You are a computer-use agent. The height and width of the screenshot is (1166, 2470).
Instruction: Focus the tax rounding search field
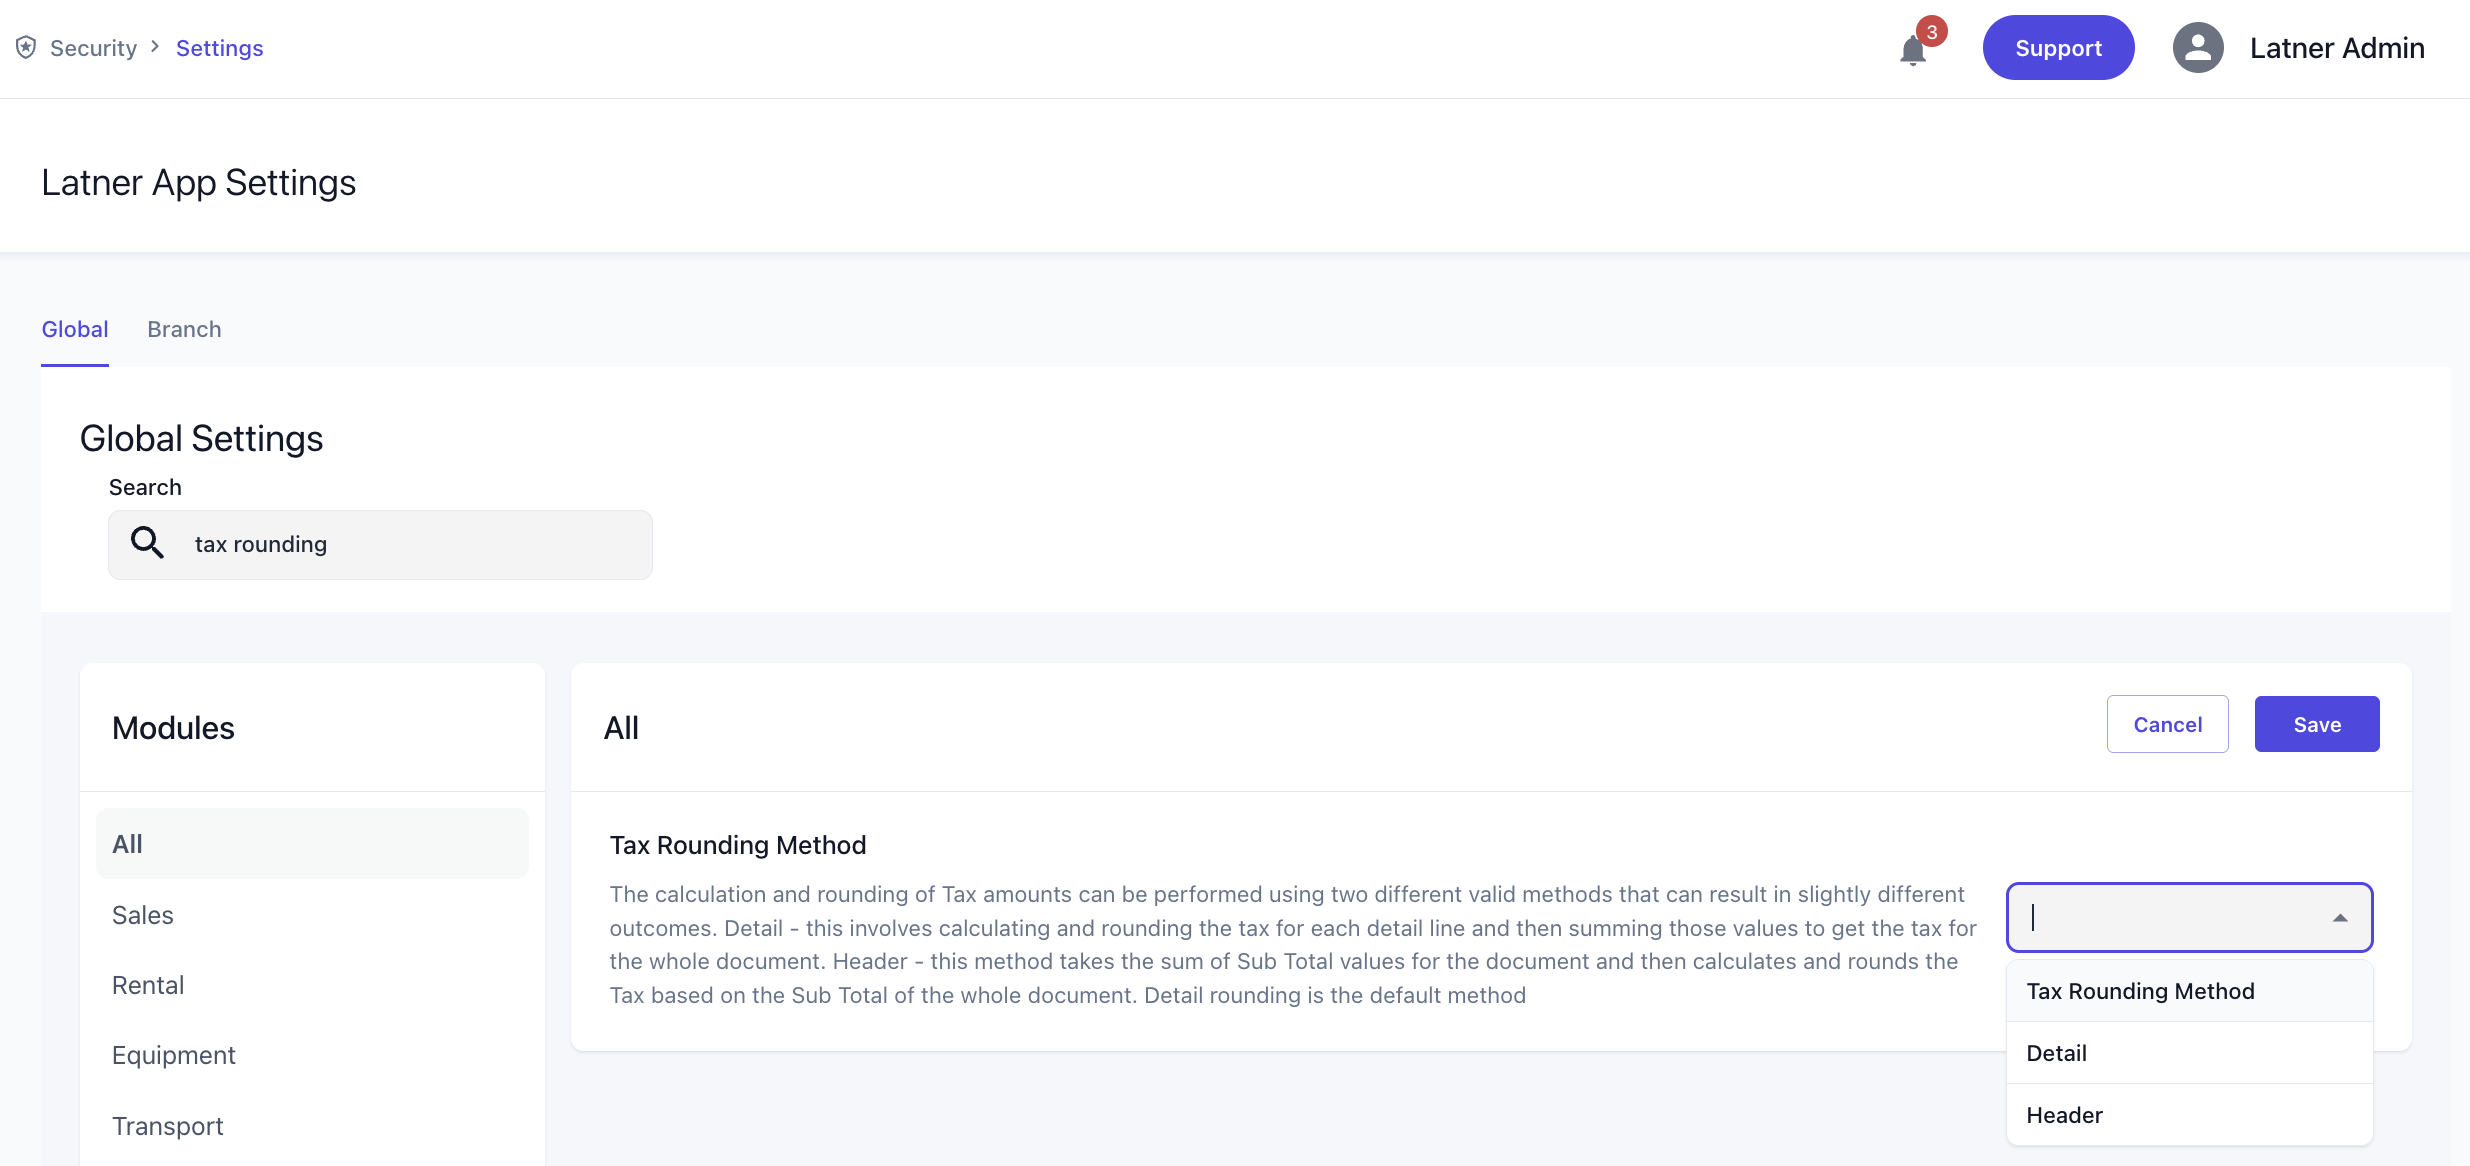click(x=410, y=544)
